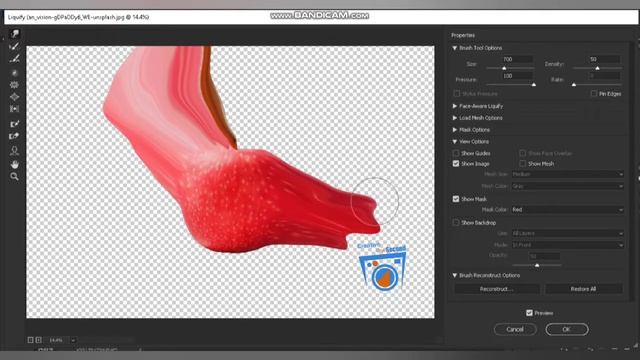Expand the Mask Options section
640x360 pixels.
[454, 130]
